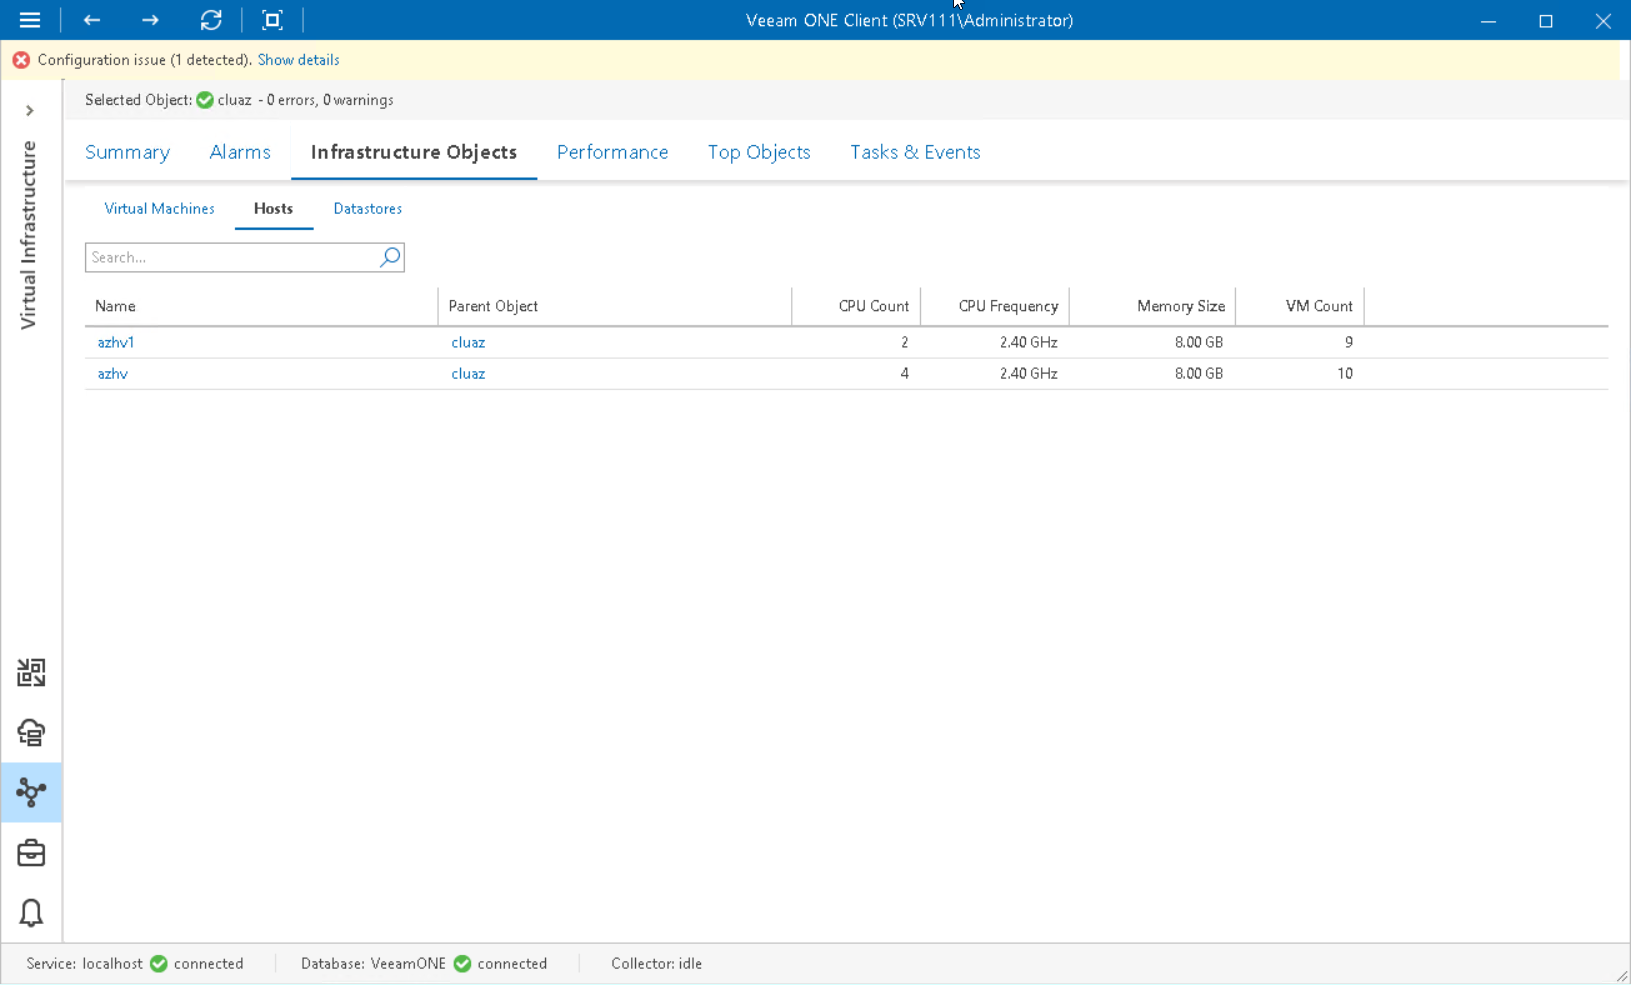Sort by VM Count column header

click(1299, 306)
